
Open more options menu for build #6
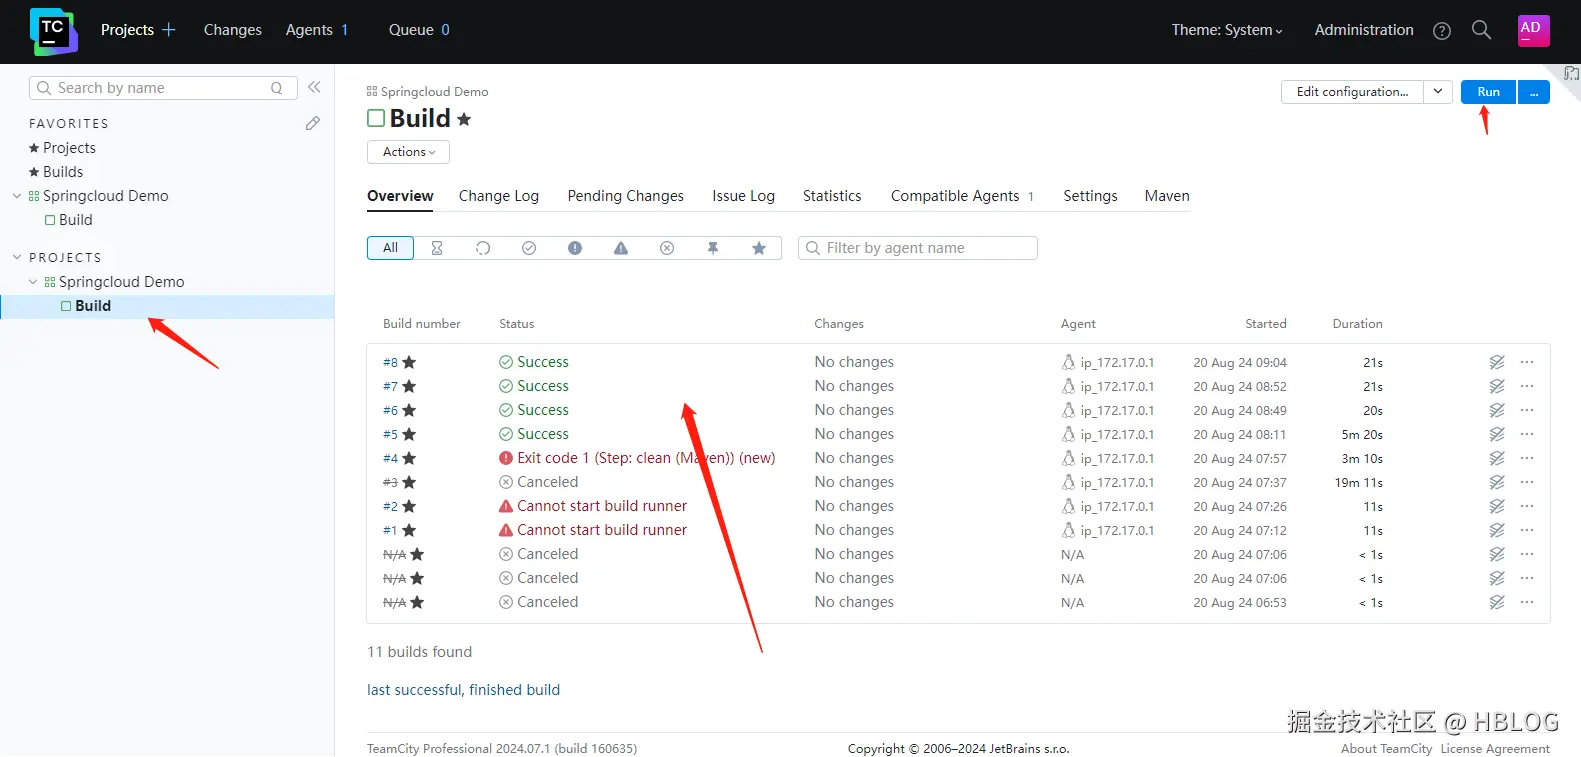click(x=1527, y=410)
